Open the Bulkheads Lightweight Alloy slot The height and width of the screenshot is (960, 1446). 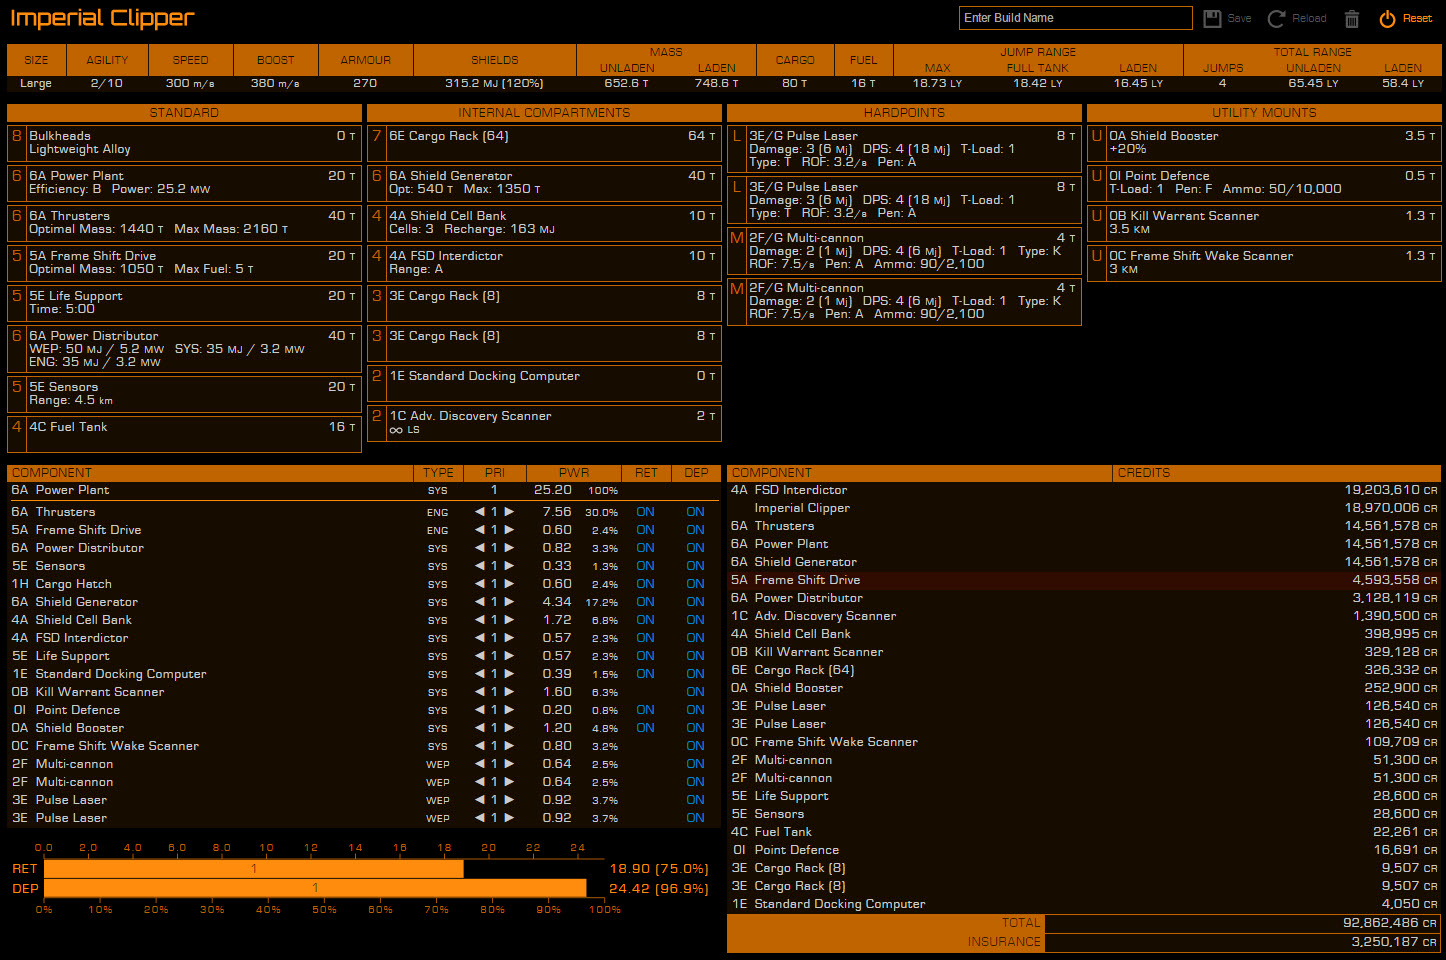pyautogui.click(x=184, y=143)
